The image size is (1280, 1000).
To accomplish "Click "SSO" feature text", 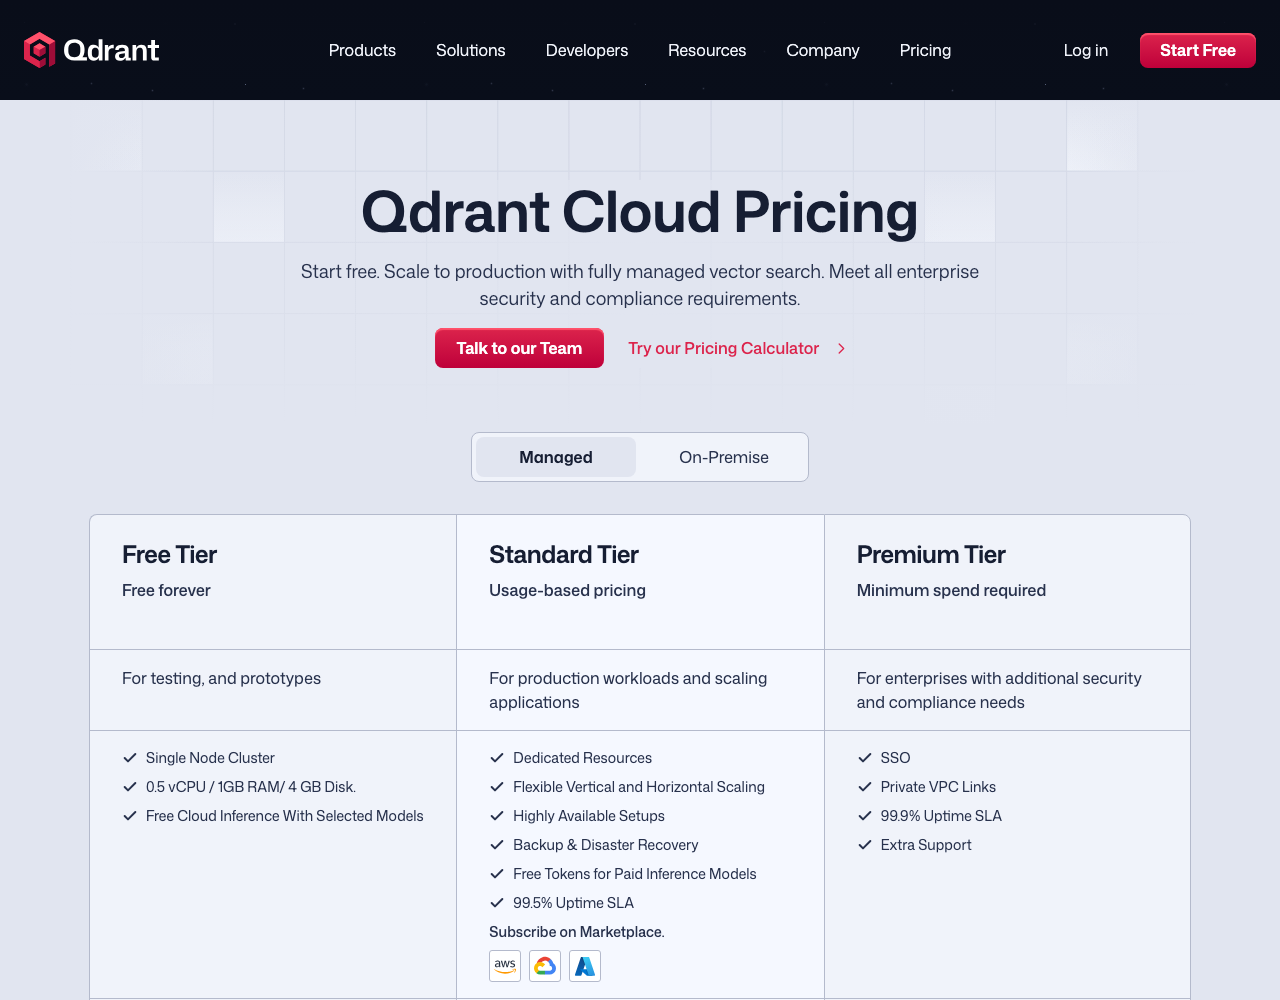I will point(896,758).
